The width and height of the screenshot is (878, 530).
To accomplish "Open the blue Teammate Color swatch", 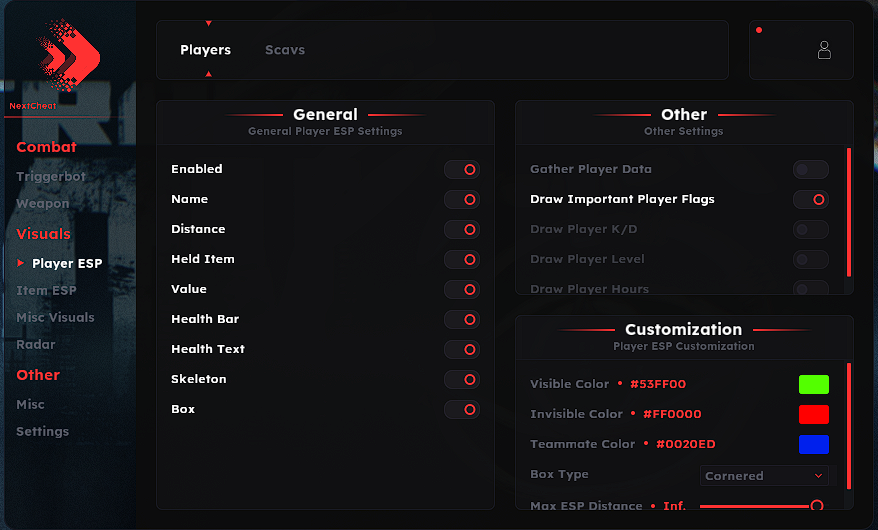I will [x=814, y=444].
